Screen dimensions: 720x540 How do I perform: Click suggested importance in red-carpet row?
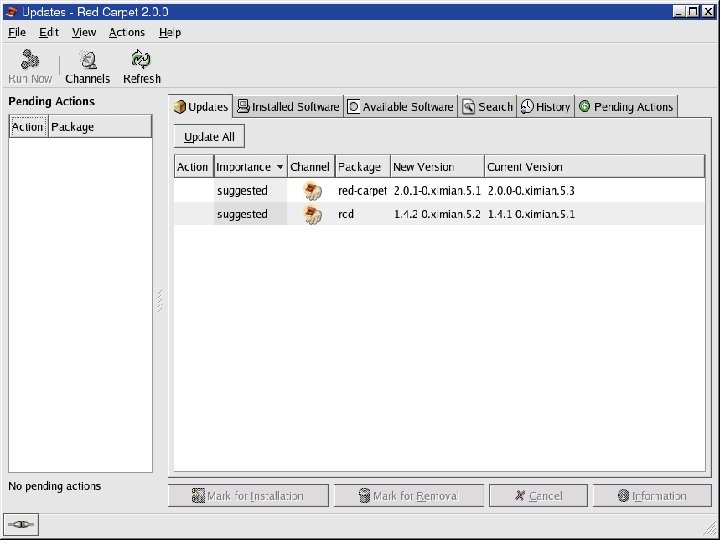[242, 191]
